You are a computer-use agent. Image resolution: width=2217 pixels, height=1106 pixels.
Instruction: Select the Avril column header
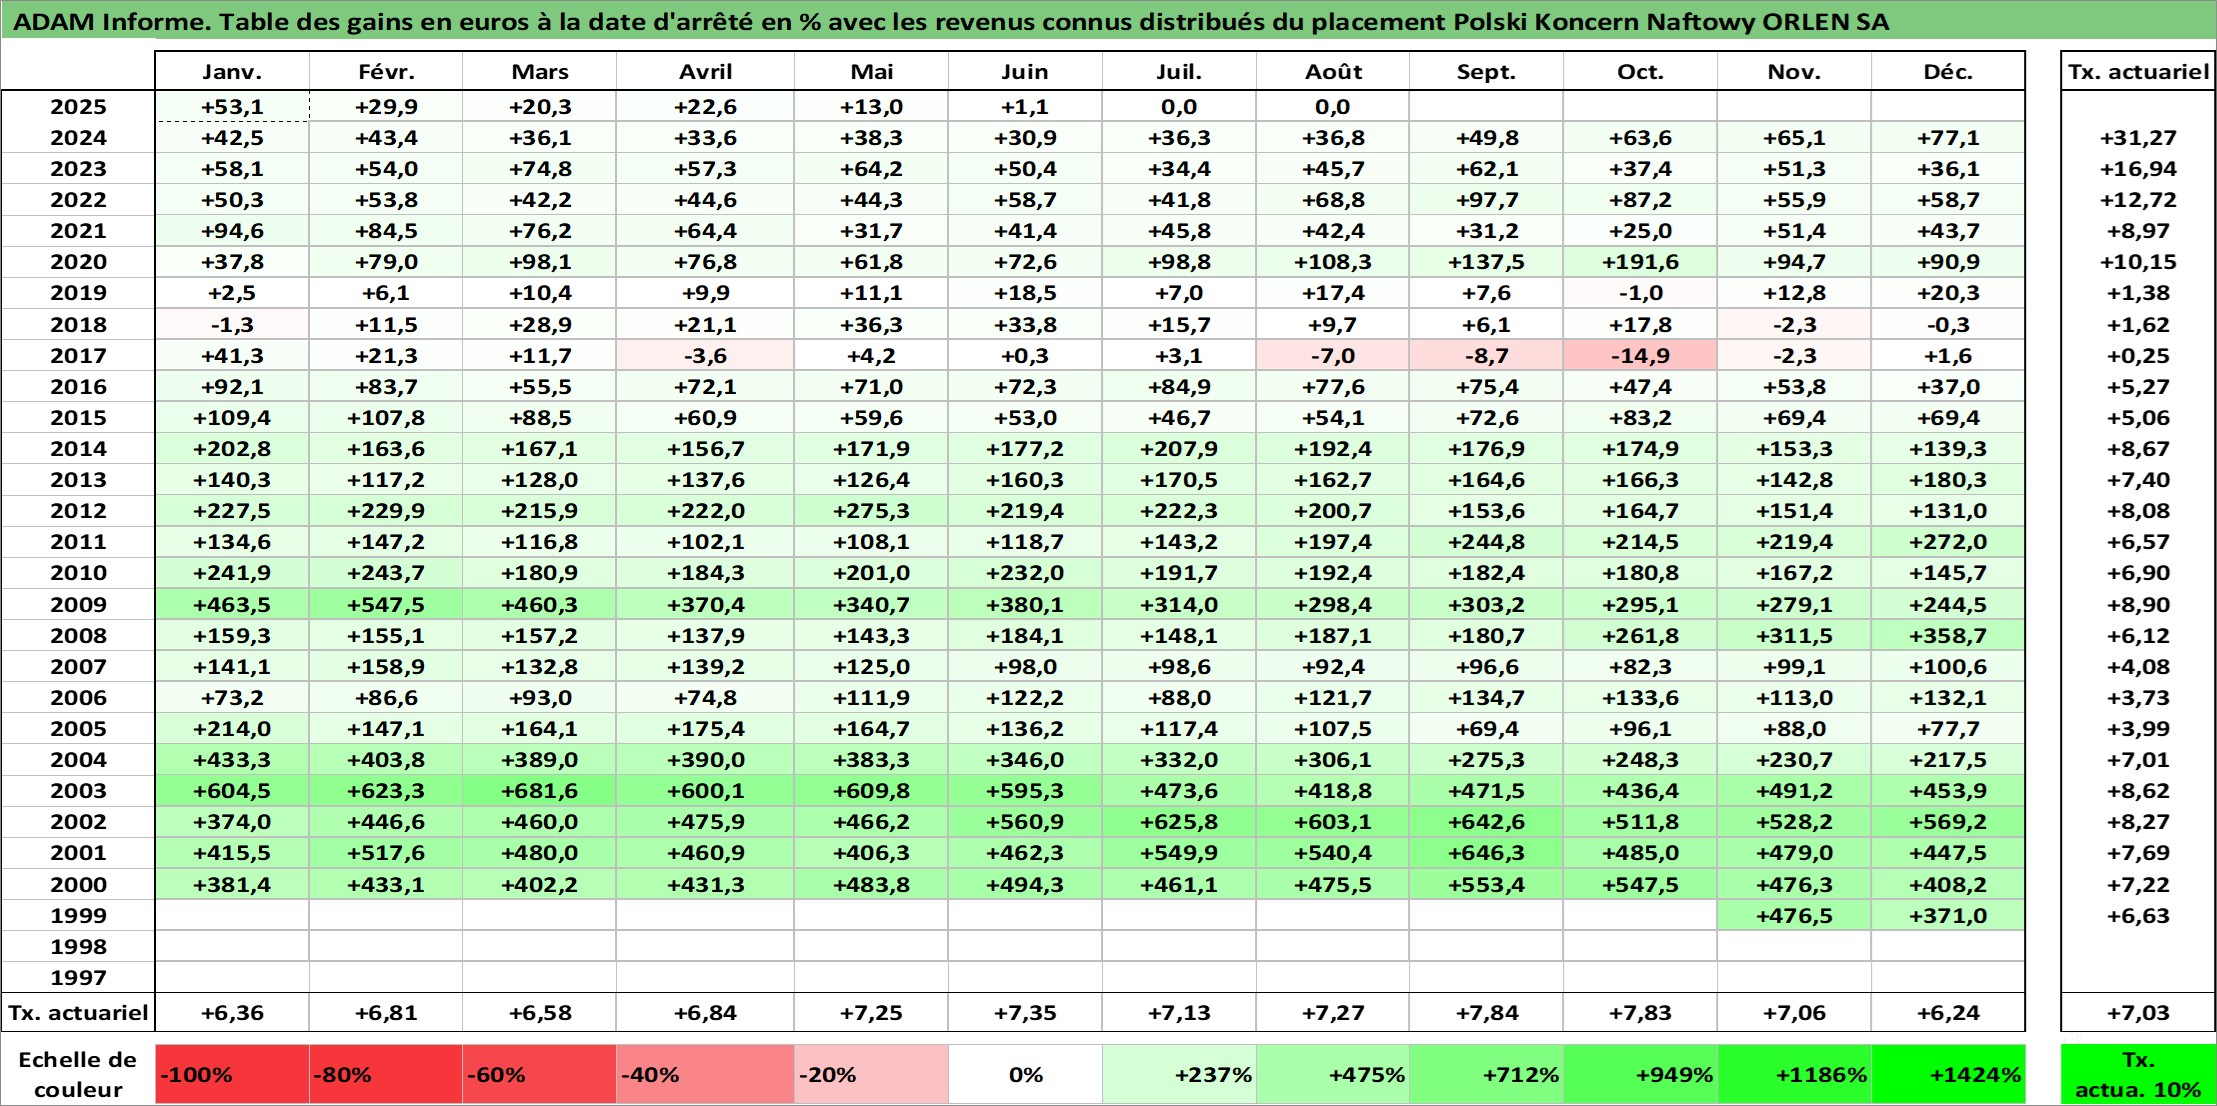click(706, 72)
